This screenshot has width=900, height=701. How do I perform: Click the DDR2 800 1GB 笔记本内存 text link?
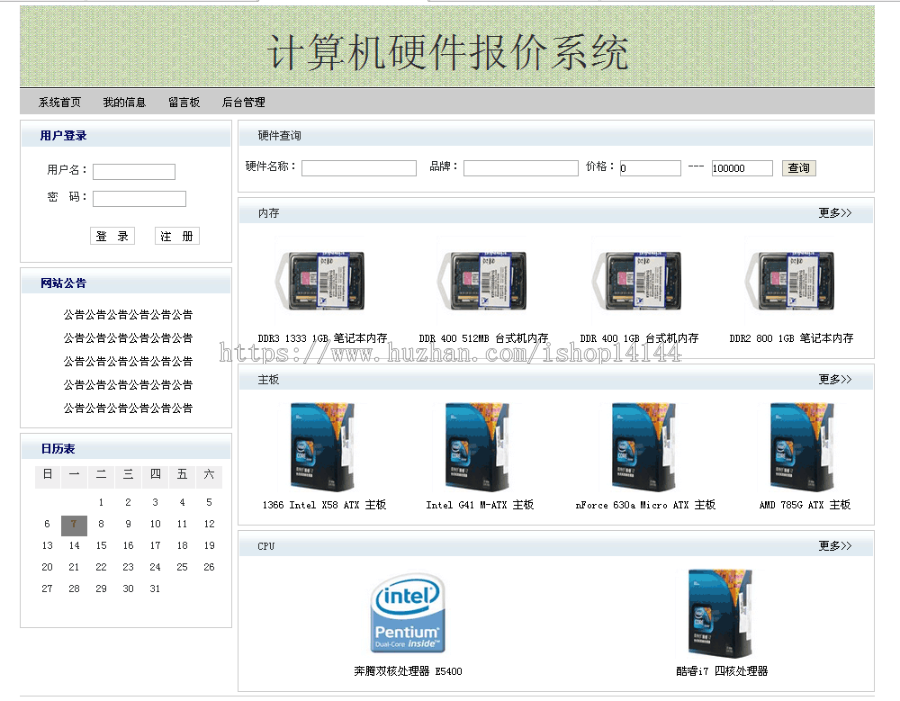(x=792, y=338)
